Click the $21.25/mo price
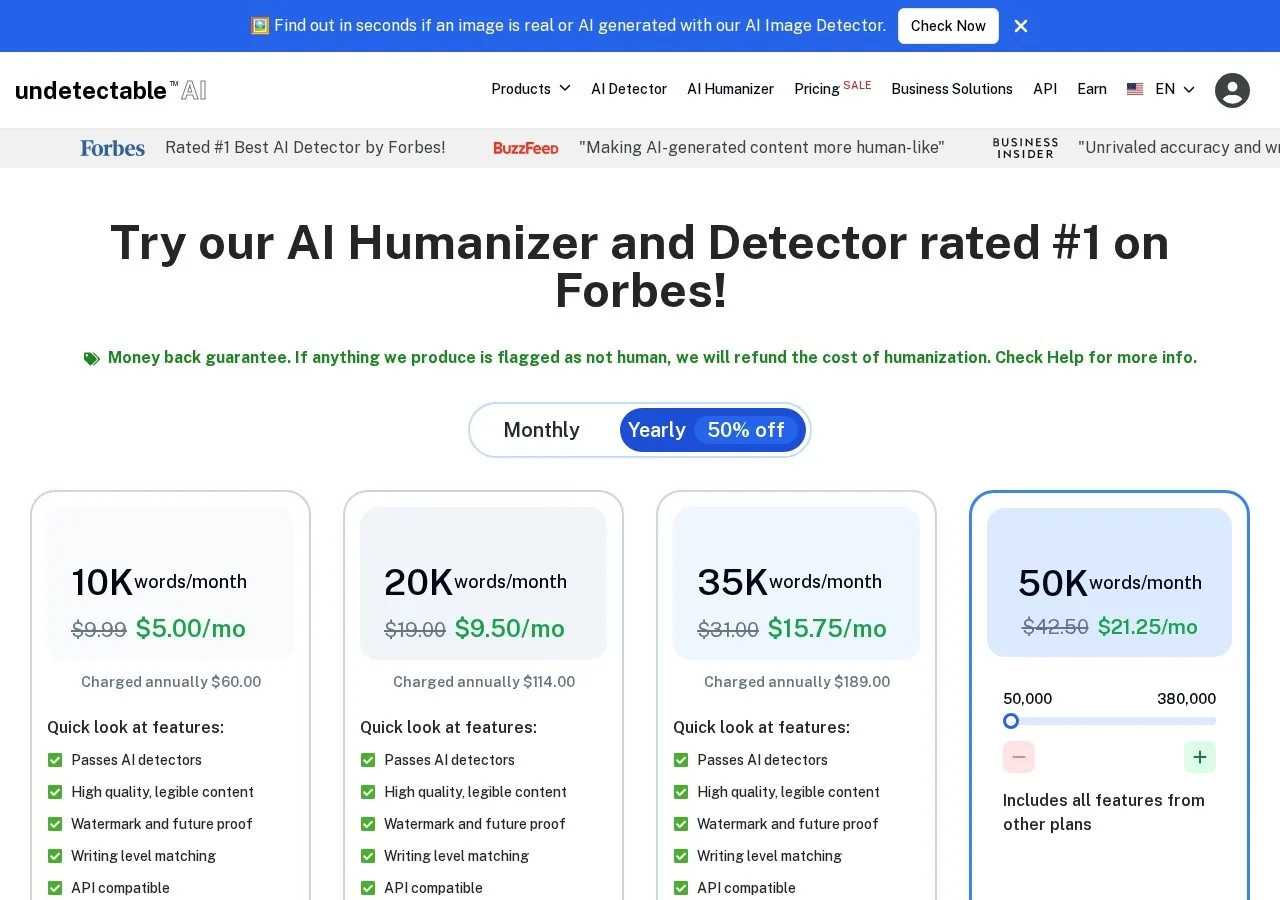The height and width of the screenshot is (900, 1280). (x=1148, y=627)
